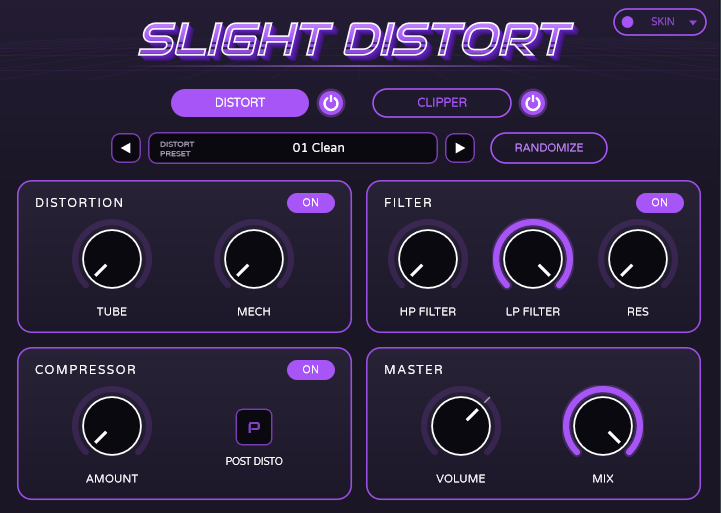
Task: Click the DISTORT PRESET label text
Action: pos(177,149)
